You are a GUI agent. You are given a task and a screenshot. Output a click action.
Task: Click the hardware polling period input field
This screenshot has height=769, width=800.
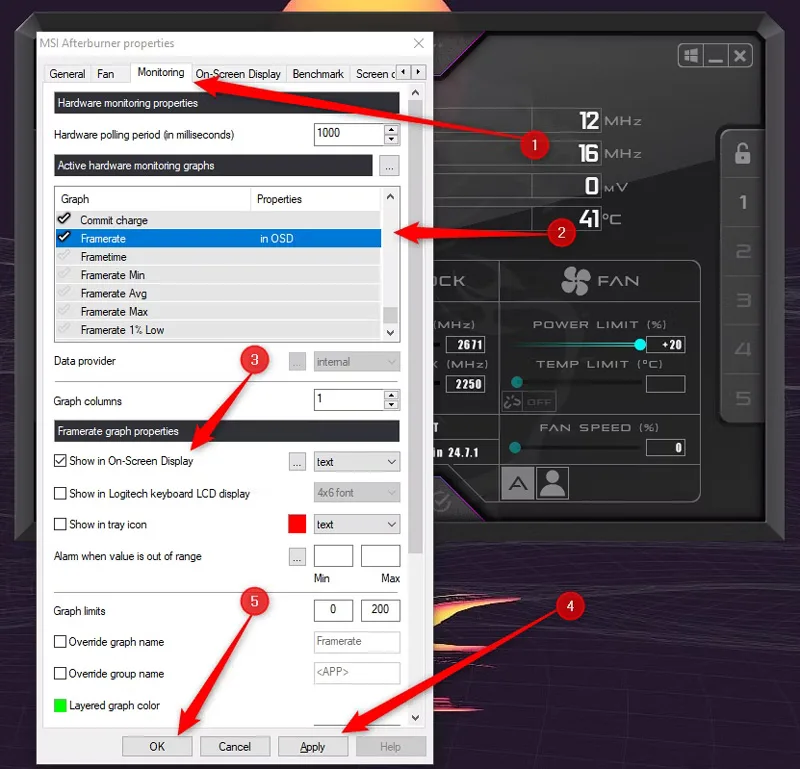click(x=349, y=134)
